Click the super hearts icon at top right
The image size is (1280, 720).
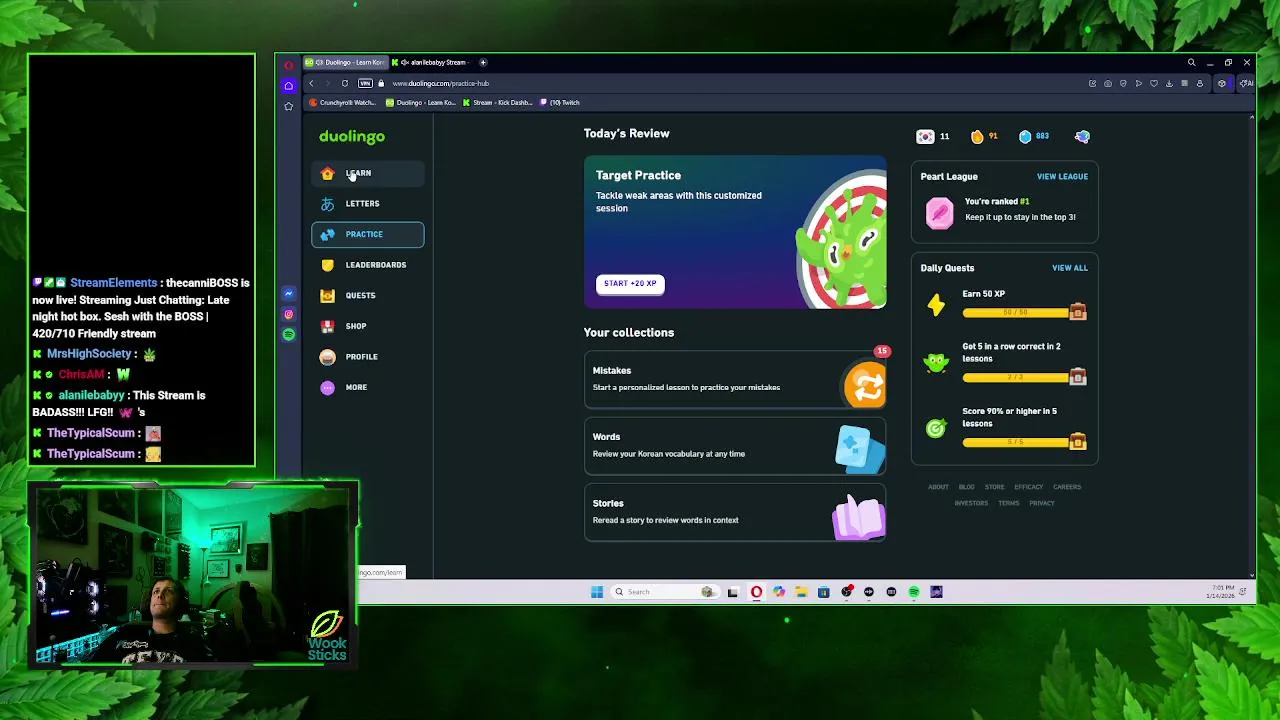[1082, 136]
